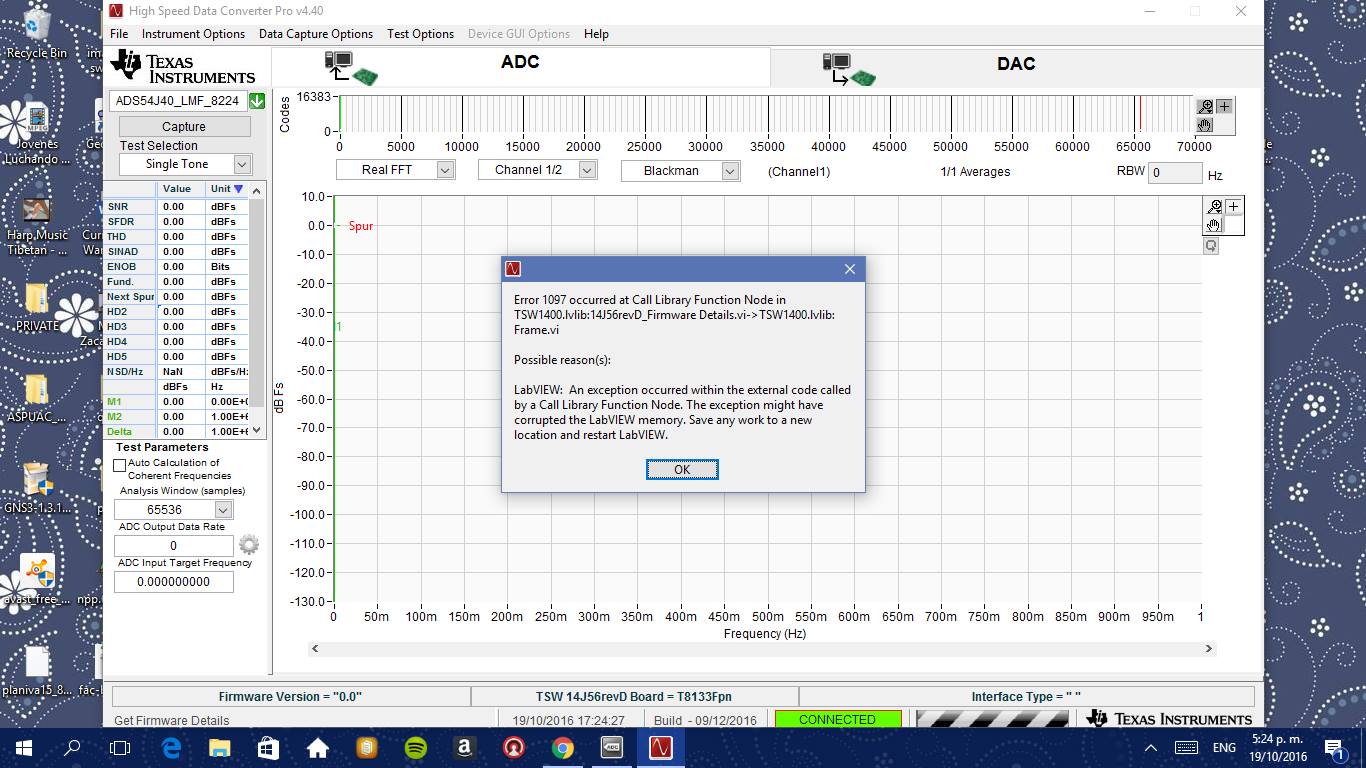Expand the Channel 1/2 dropdown
Image resolution: width=1366 pixels, height=768 pixels.
pos(588,170)
